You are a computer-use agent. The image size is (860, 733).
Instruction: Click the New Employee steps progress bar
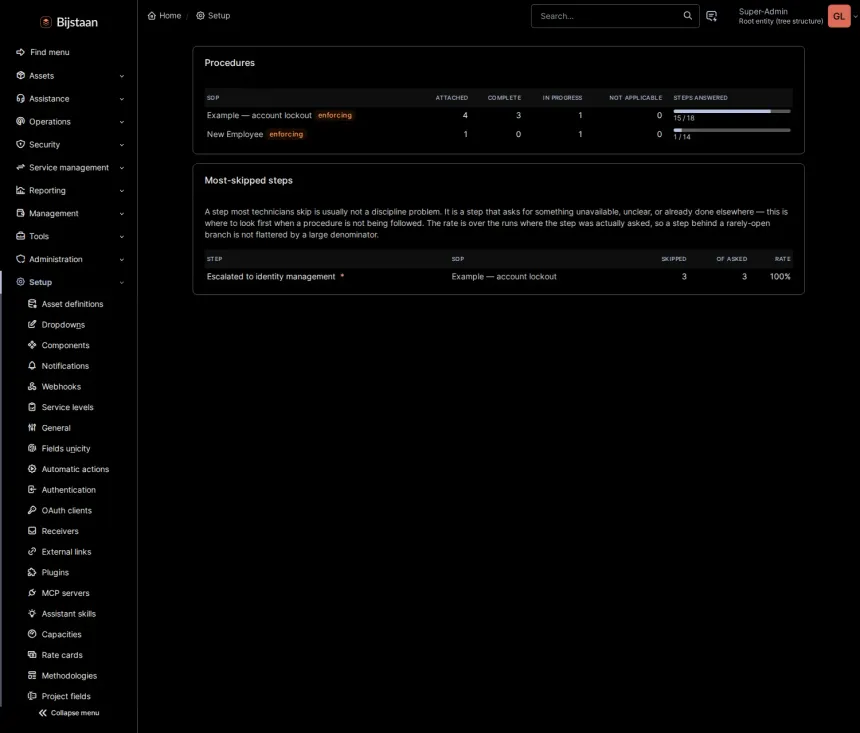(x=732, y=130)
